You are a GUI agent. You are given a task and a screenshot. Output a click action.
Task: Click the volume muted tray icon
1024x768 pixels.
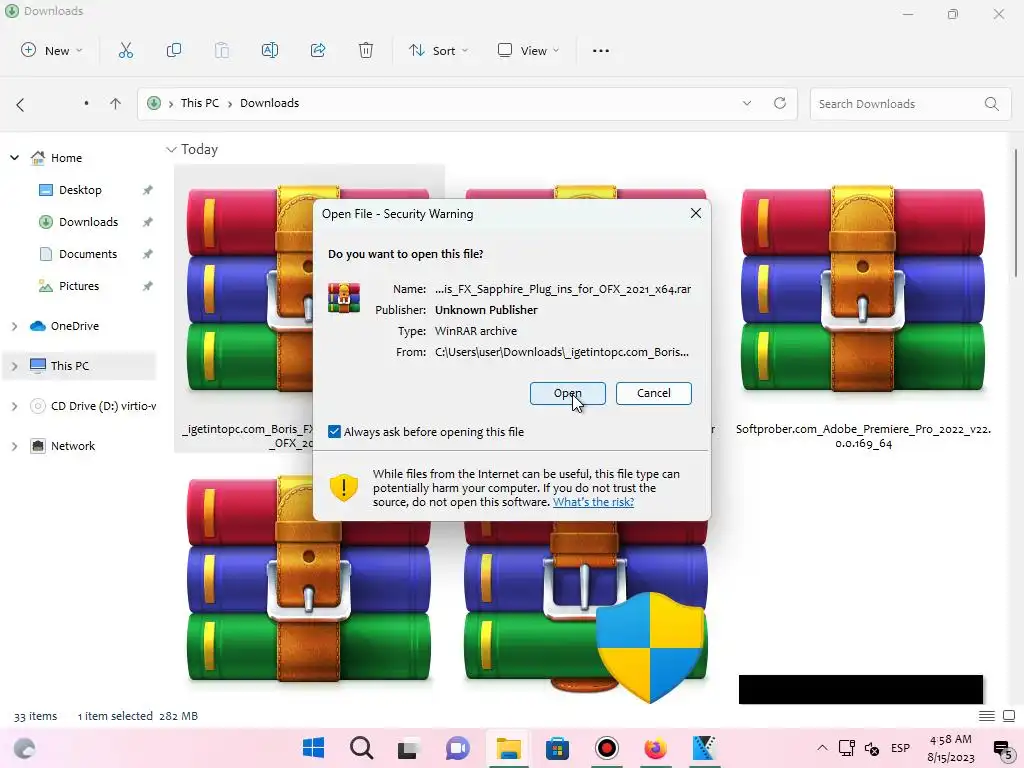[x=872, y=748]
